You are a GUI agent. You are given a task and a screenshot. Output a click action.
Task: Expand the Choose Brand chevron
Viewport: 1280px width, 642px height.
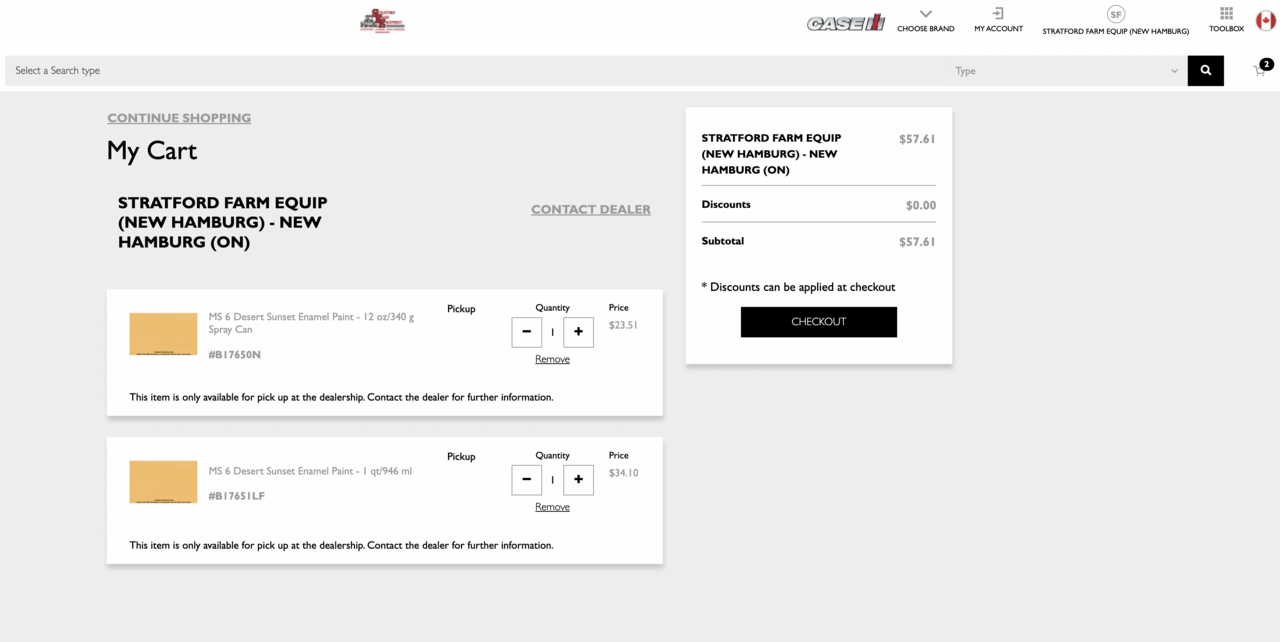925,14
